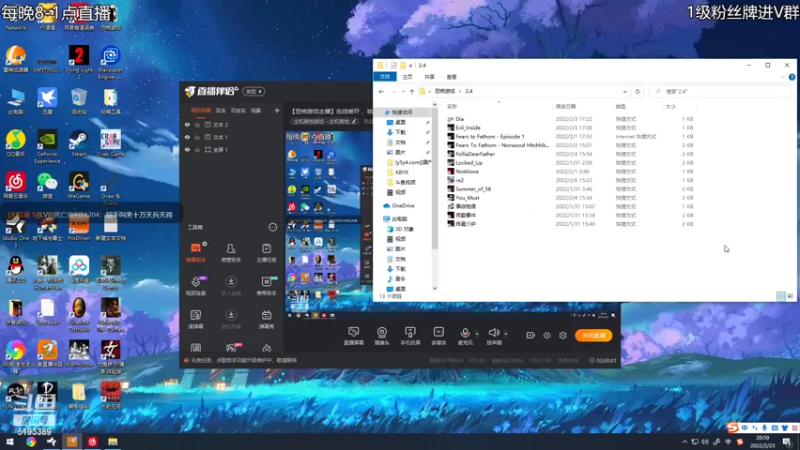Switch to the second scene tab
This screenshot has width=800, height=450.
click(x=220, y=110)
